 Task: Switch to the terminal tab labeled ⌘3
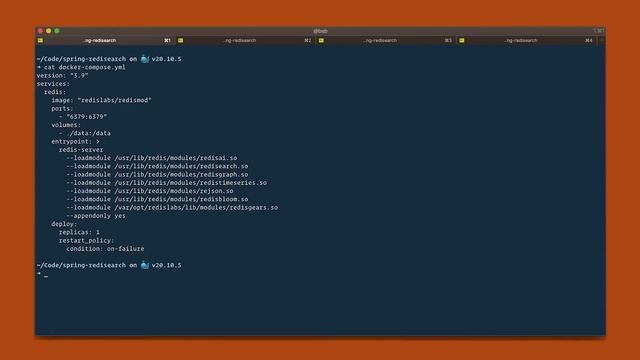click(386, 40)
